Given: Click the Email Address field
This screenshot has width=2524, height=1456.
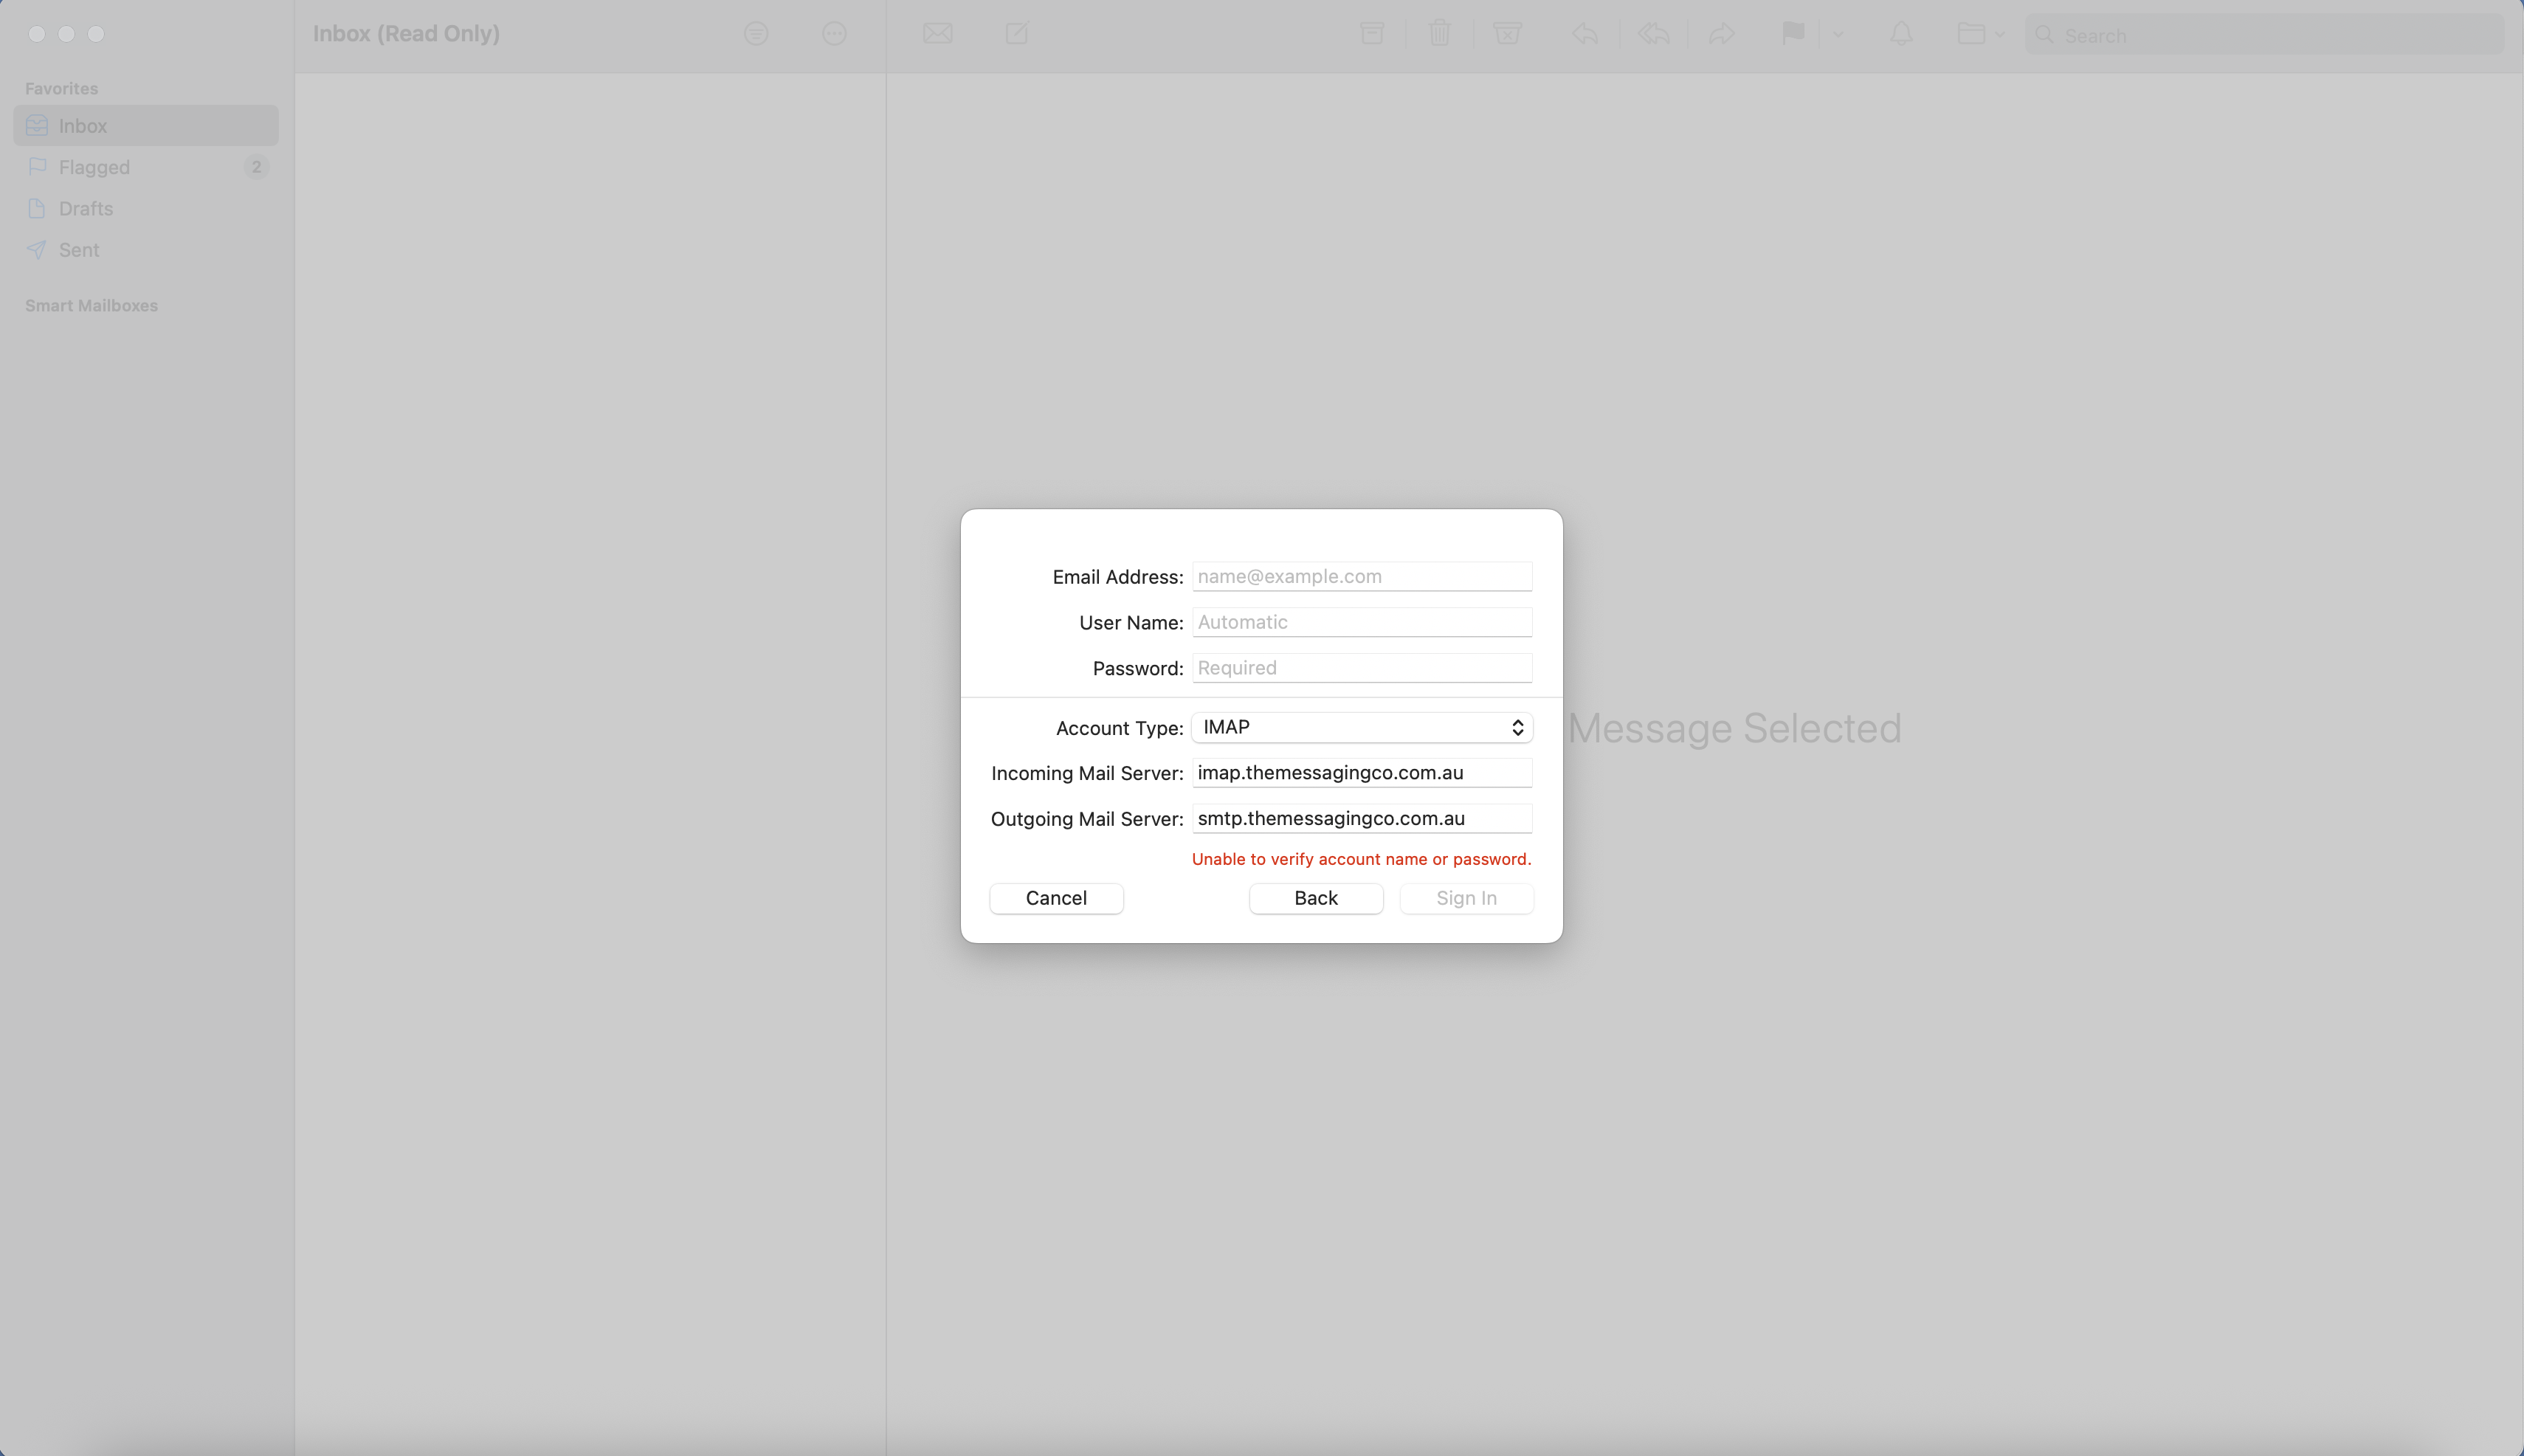Looking at the screenshot, I should 1362,576.
